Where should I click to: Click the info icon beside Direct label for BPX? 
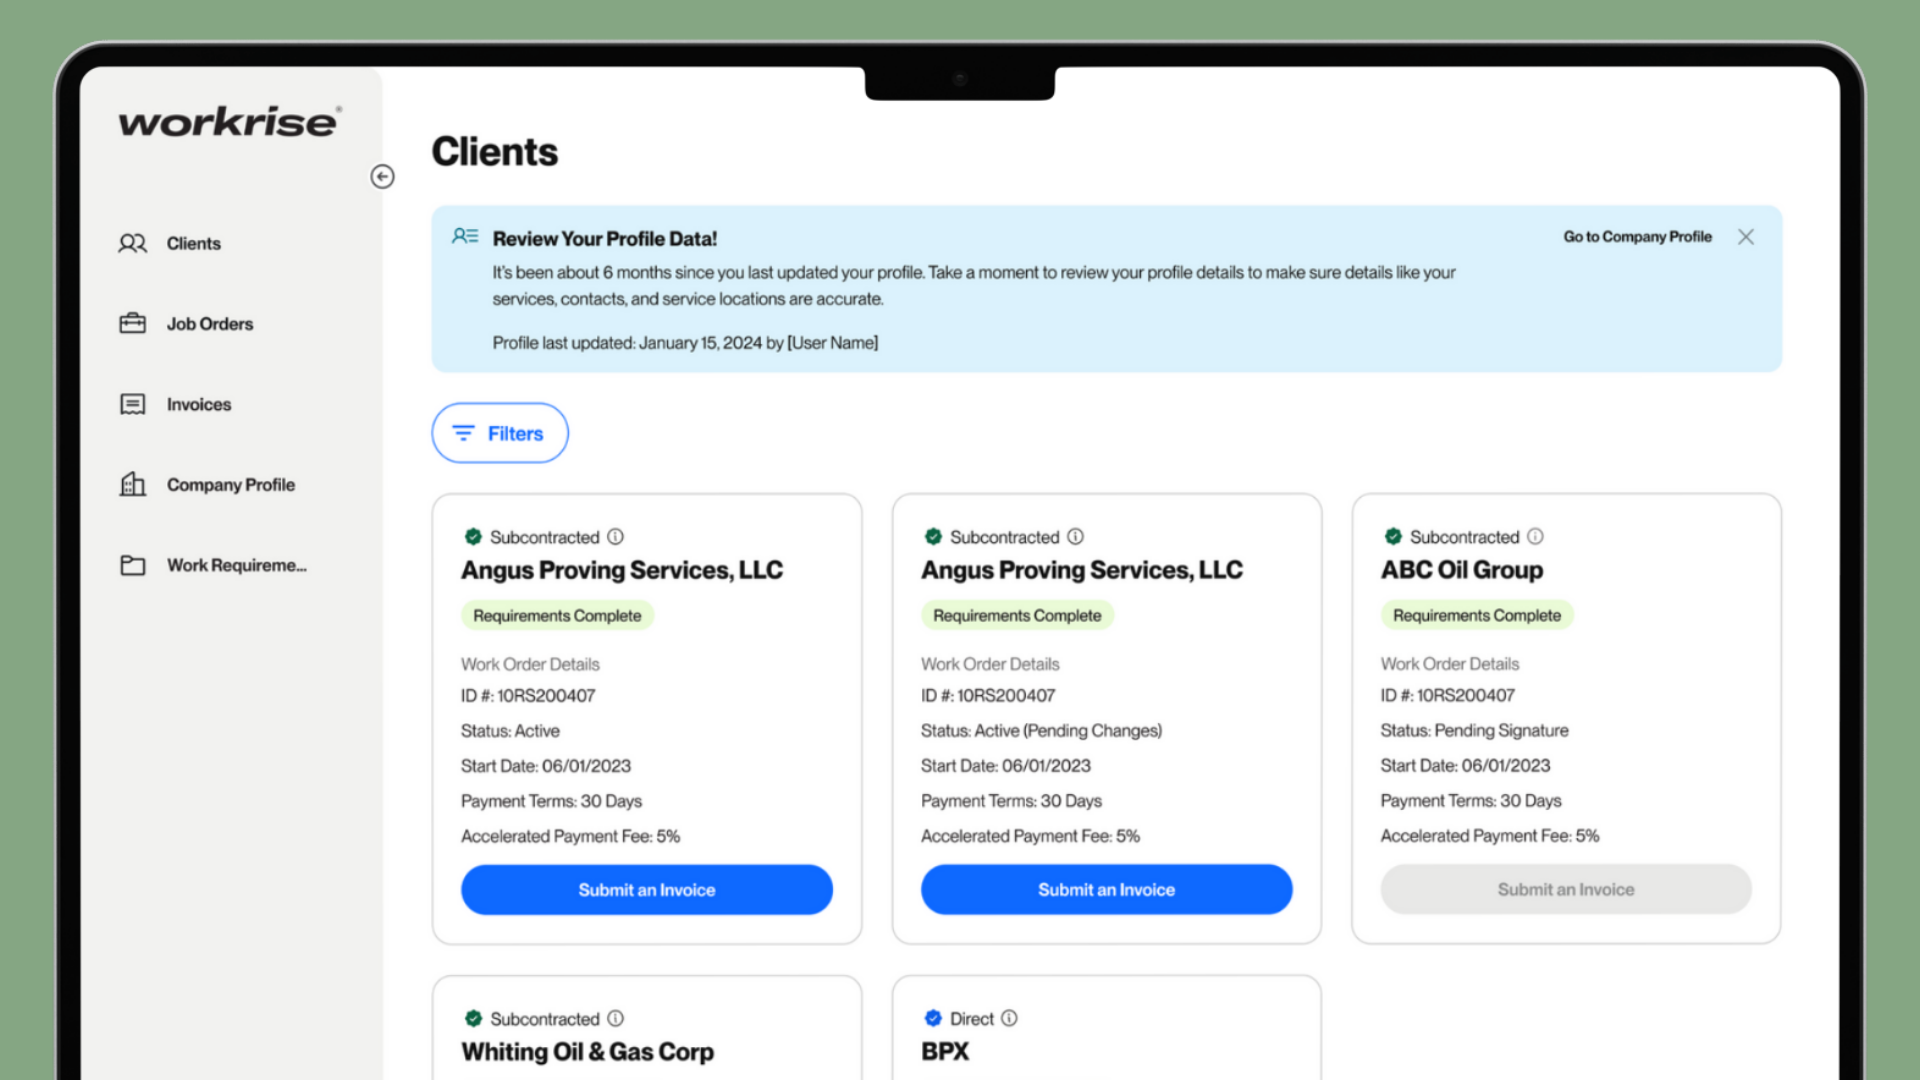coord(1009,1018)
